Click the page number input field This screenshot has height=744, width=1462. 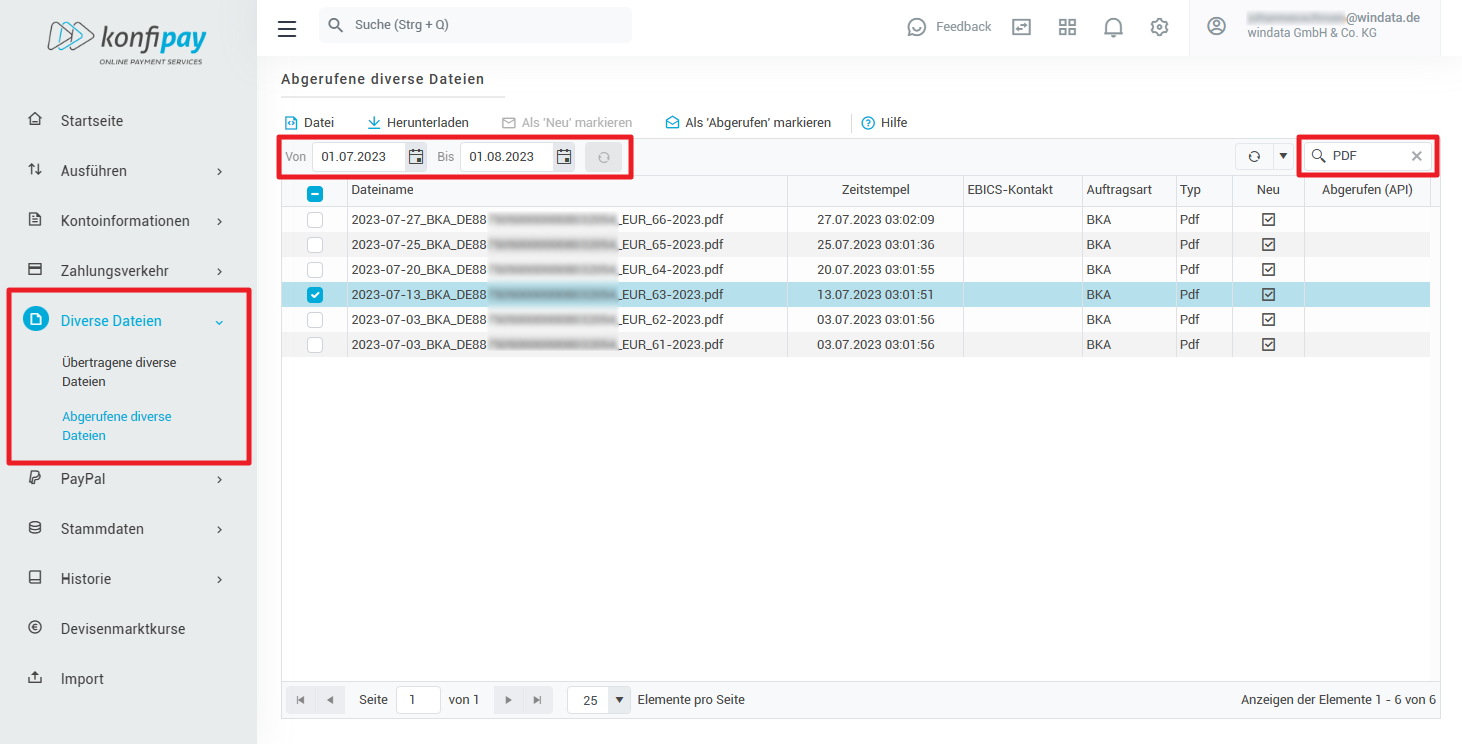418,700
